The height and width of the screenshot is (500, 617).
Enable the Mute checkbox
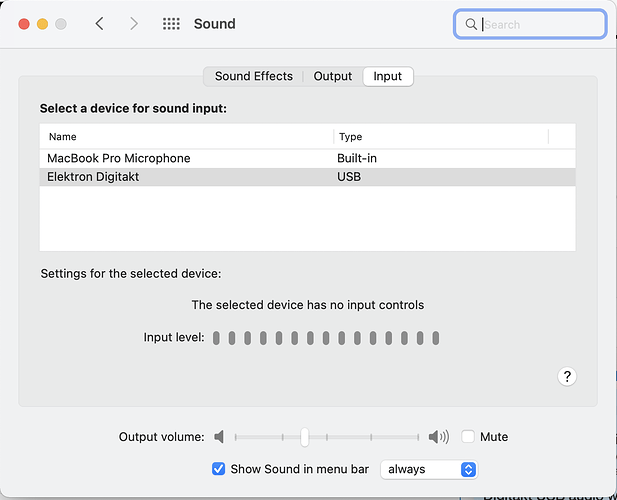[468, 437]
